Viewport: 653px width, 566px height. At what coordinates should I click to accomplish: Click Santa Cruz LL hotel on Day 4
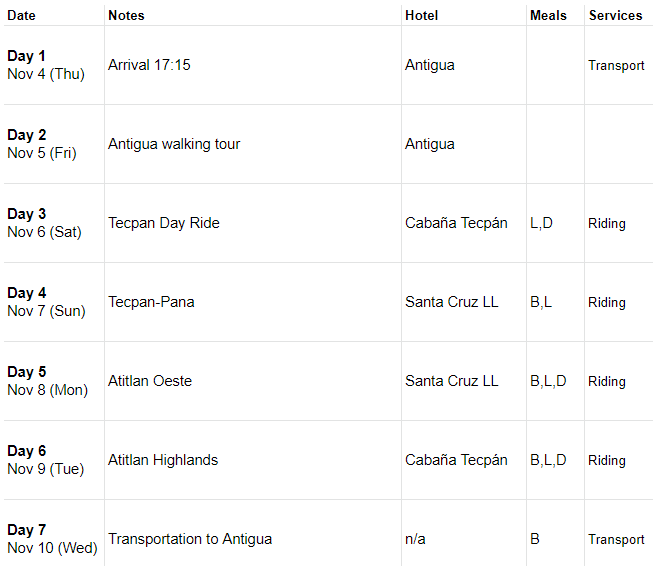pos(451,302)
